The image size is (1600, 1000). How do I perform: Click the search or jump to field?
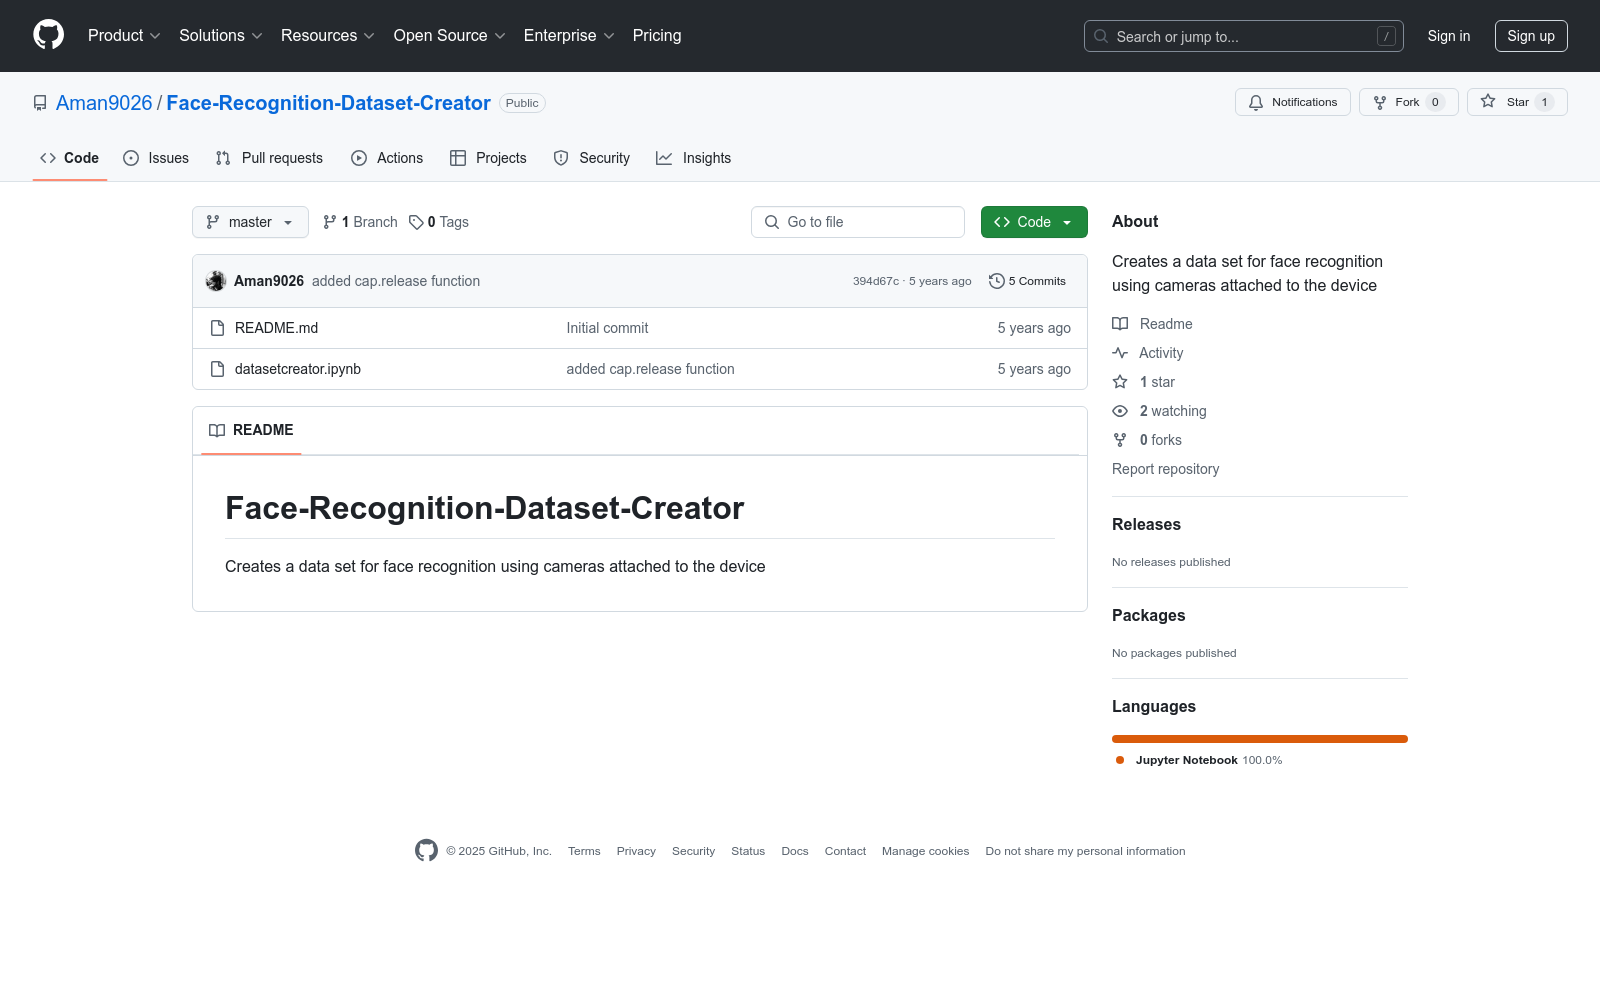point(1244,36)
